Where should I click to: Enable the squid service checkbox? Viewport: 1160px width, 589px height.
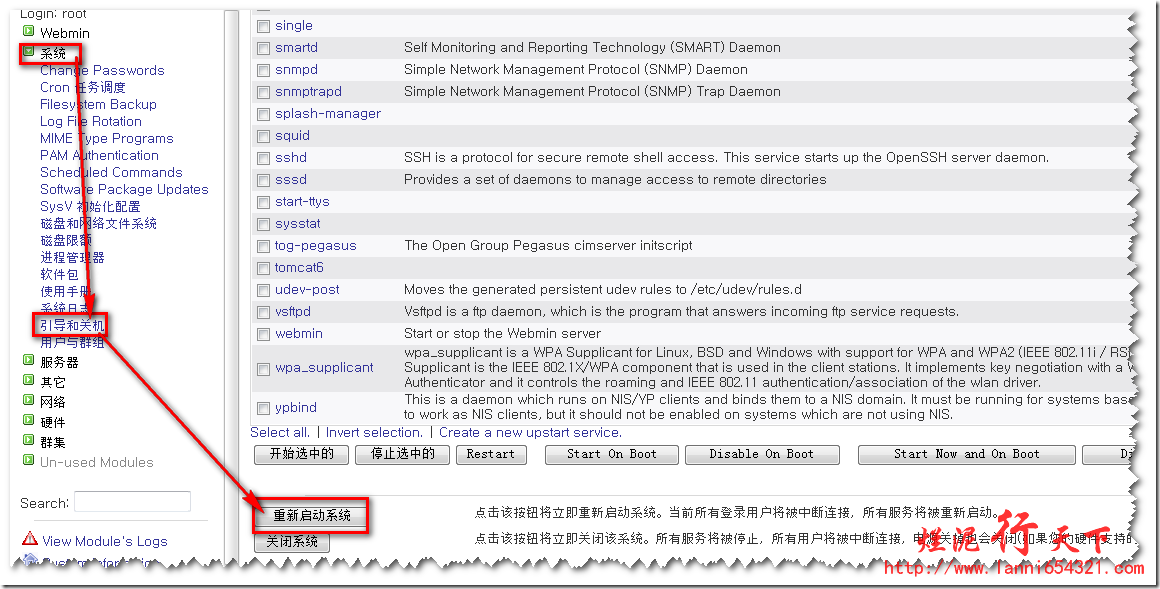coord(263,136)
